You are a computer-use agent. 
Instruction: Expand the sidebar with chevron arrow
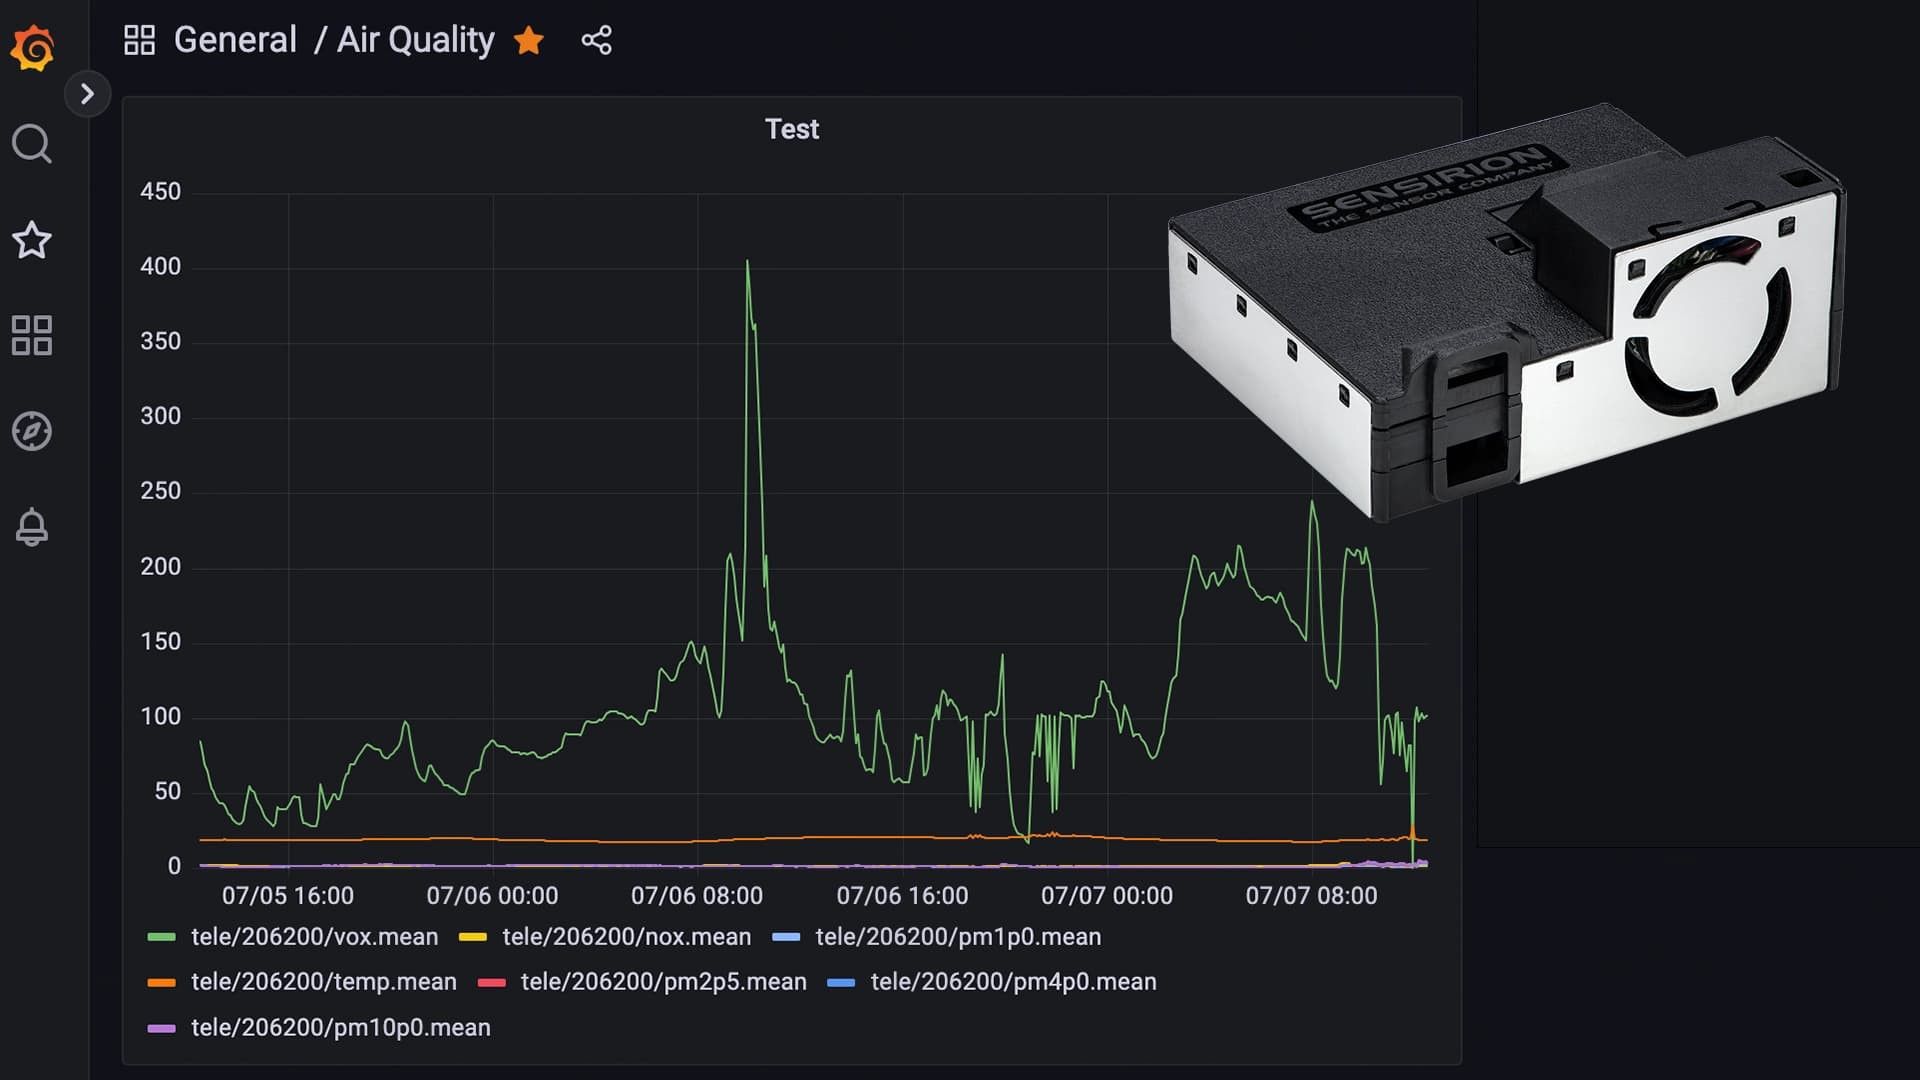click(x=87, y=94)
